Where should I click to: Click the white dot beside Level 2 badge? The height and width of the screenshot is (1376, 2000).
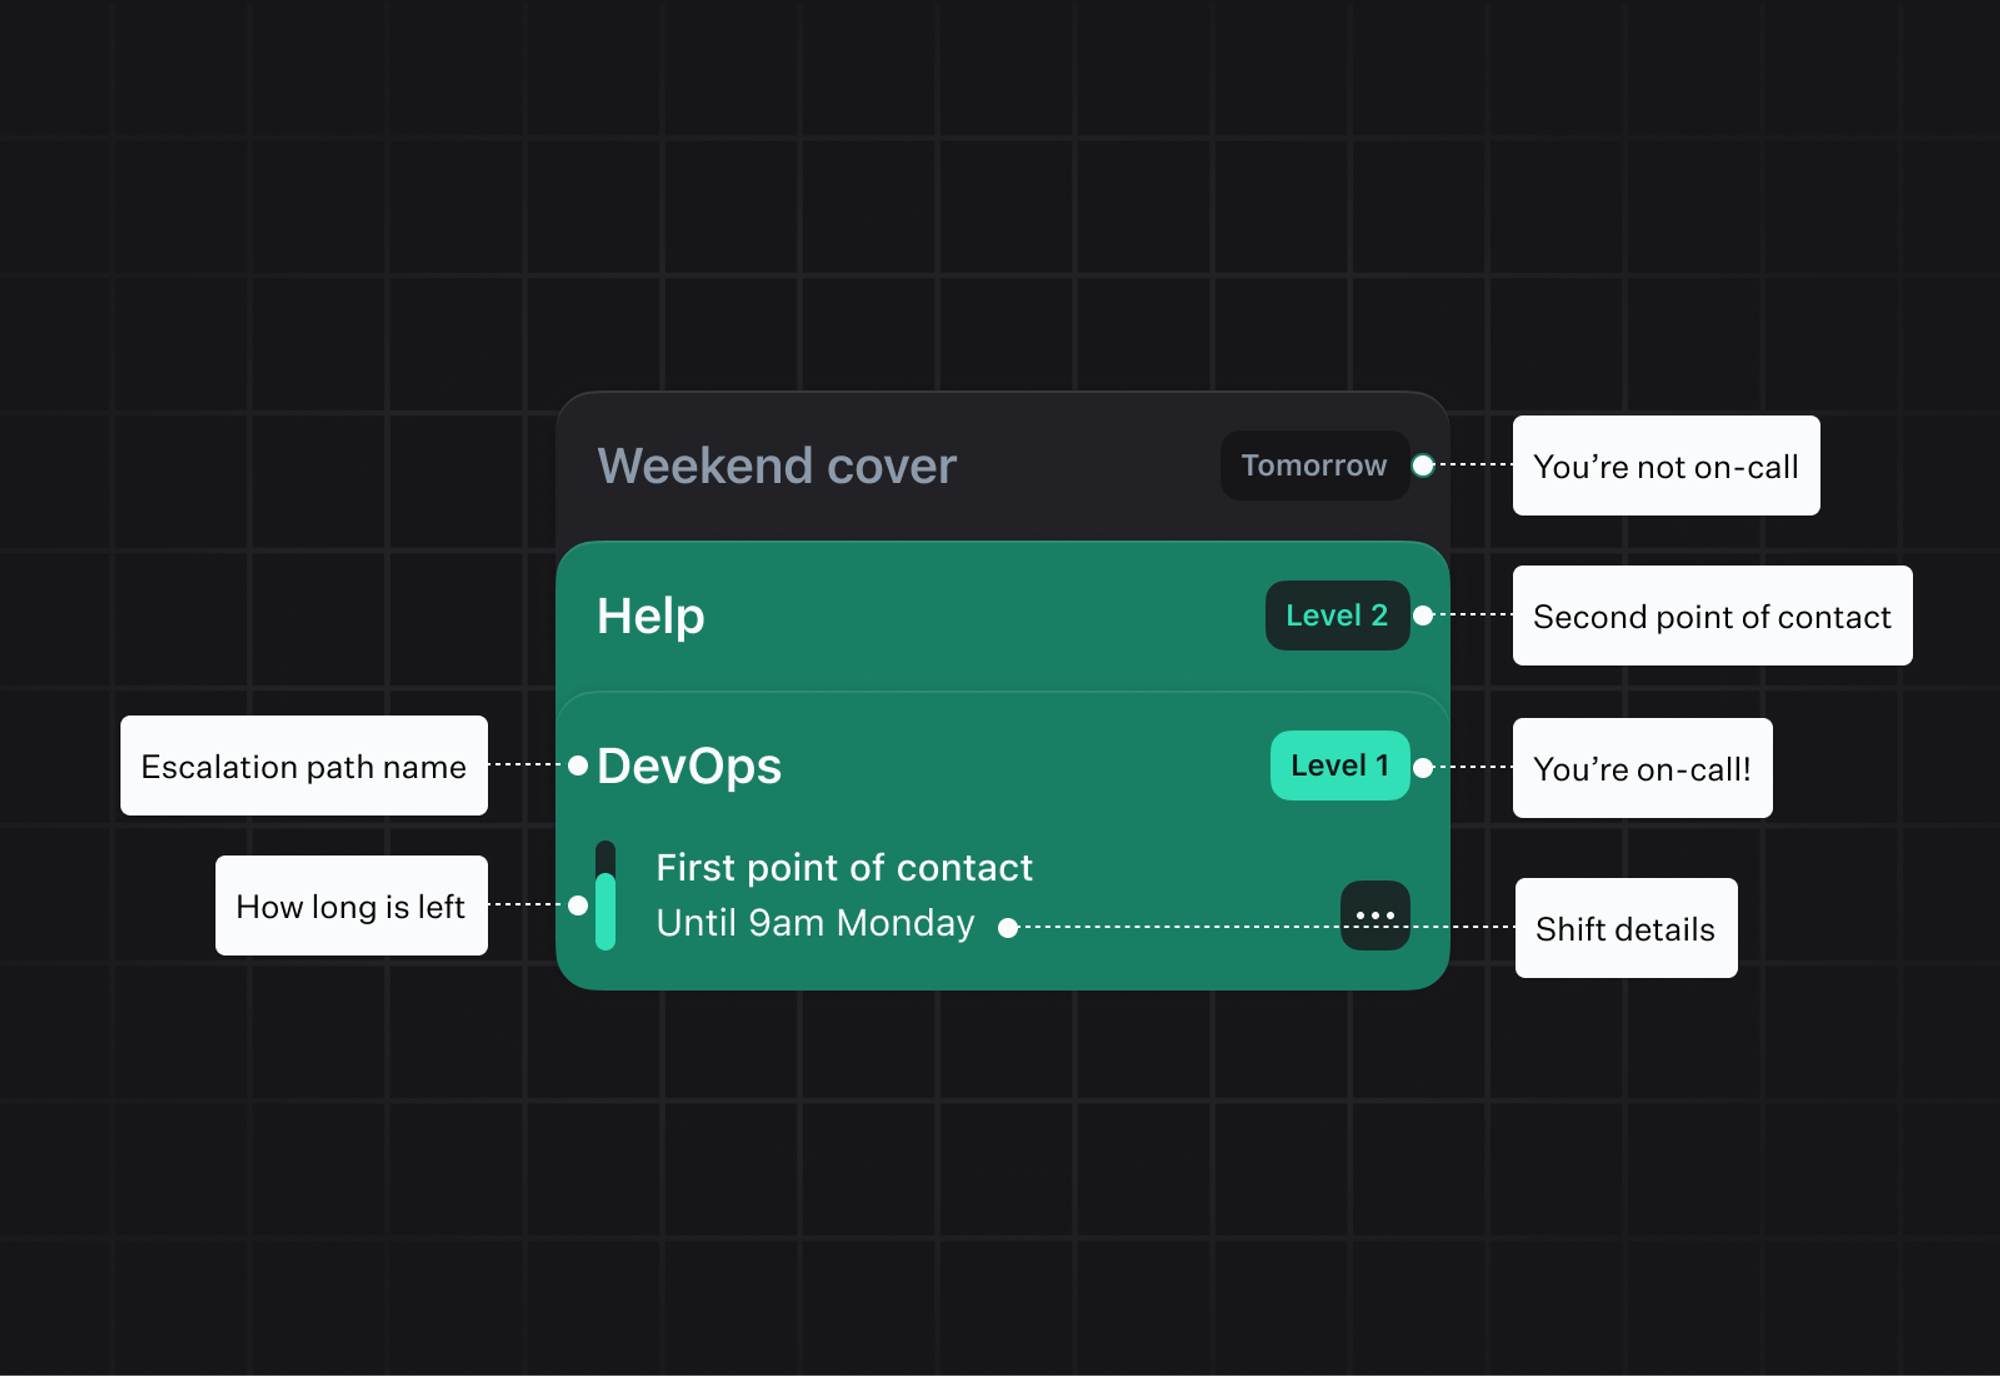pos(1423,616)
